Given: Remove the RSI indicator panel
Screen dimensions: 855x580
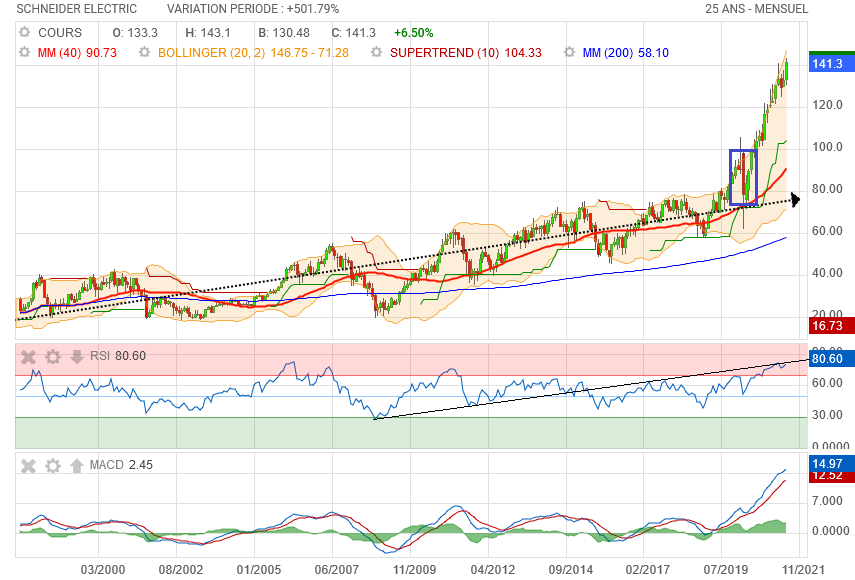Looking at the screenshot, I should point(29,356).
